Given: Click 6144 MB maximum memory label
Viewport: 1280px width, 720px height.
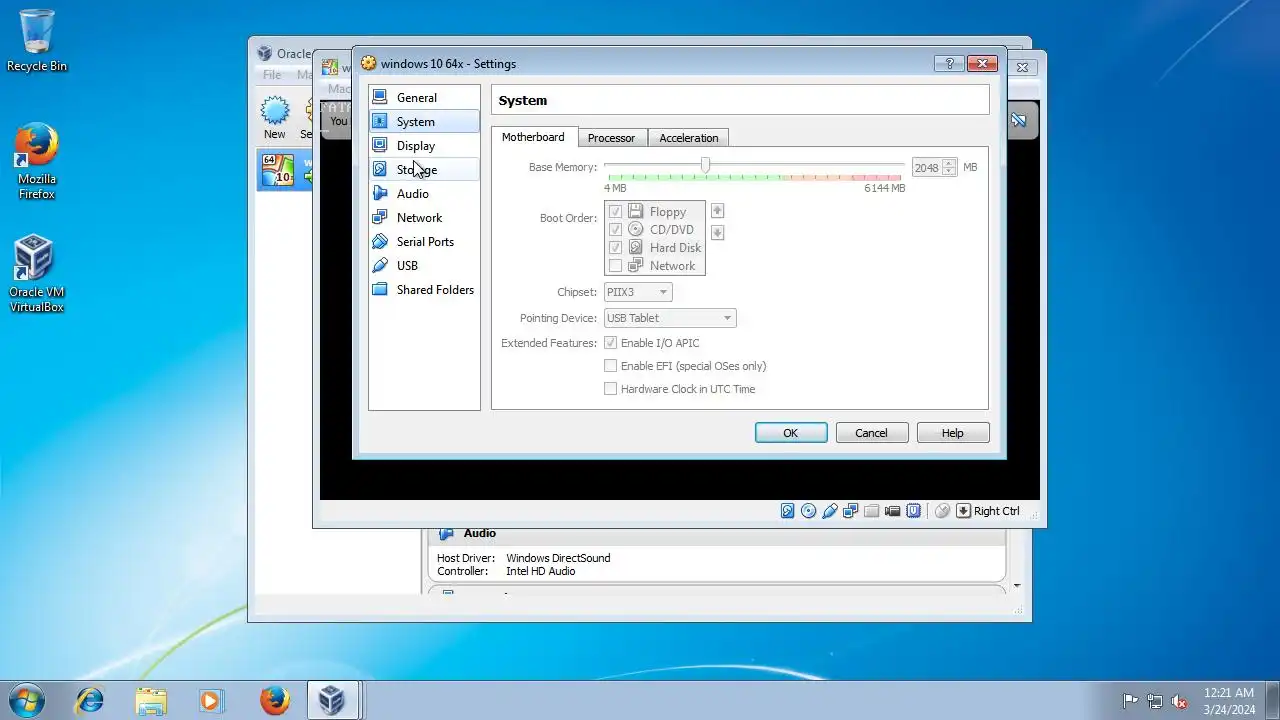Looking at the screenshot, I should [885, 188].
